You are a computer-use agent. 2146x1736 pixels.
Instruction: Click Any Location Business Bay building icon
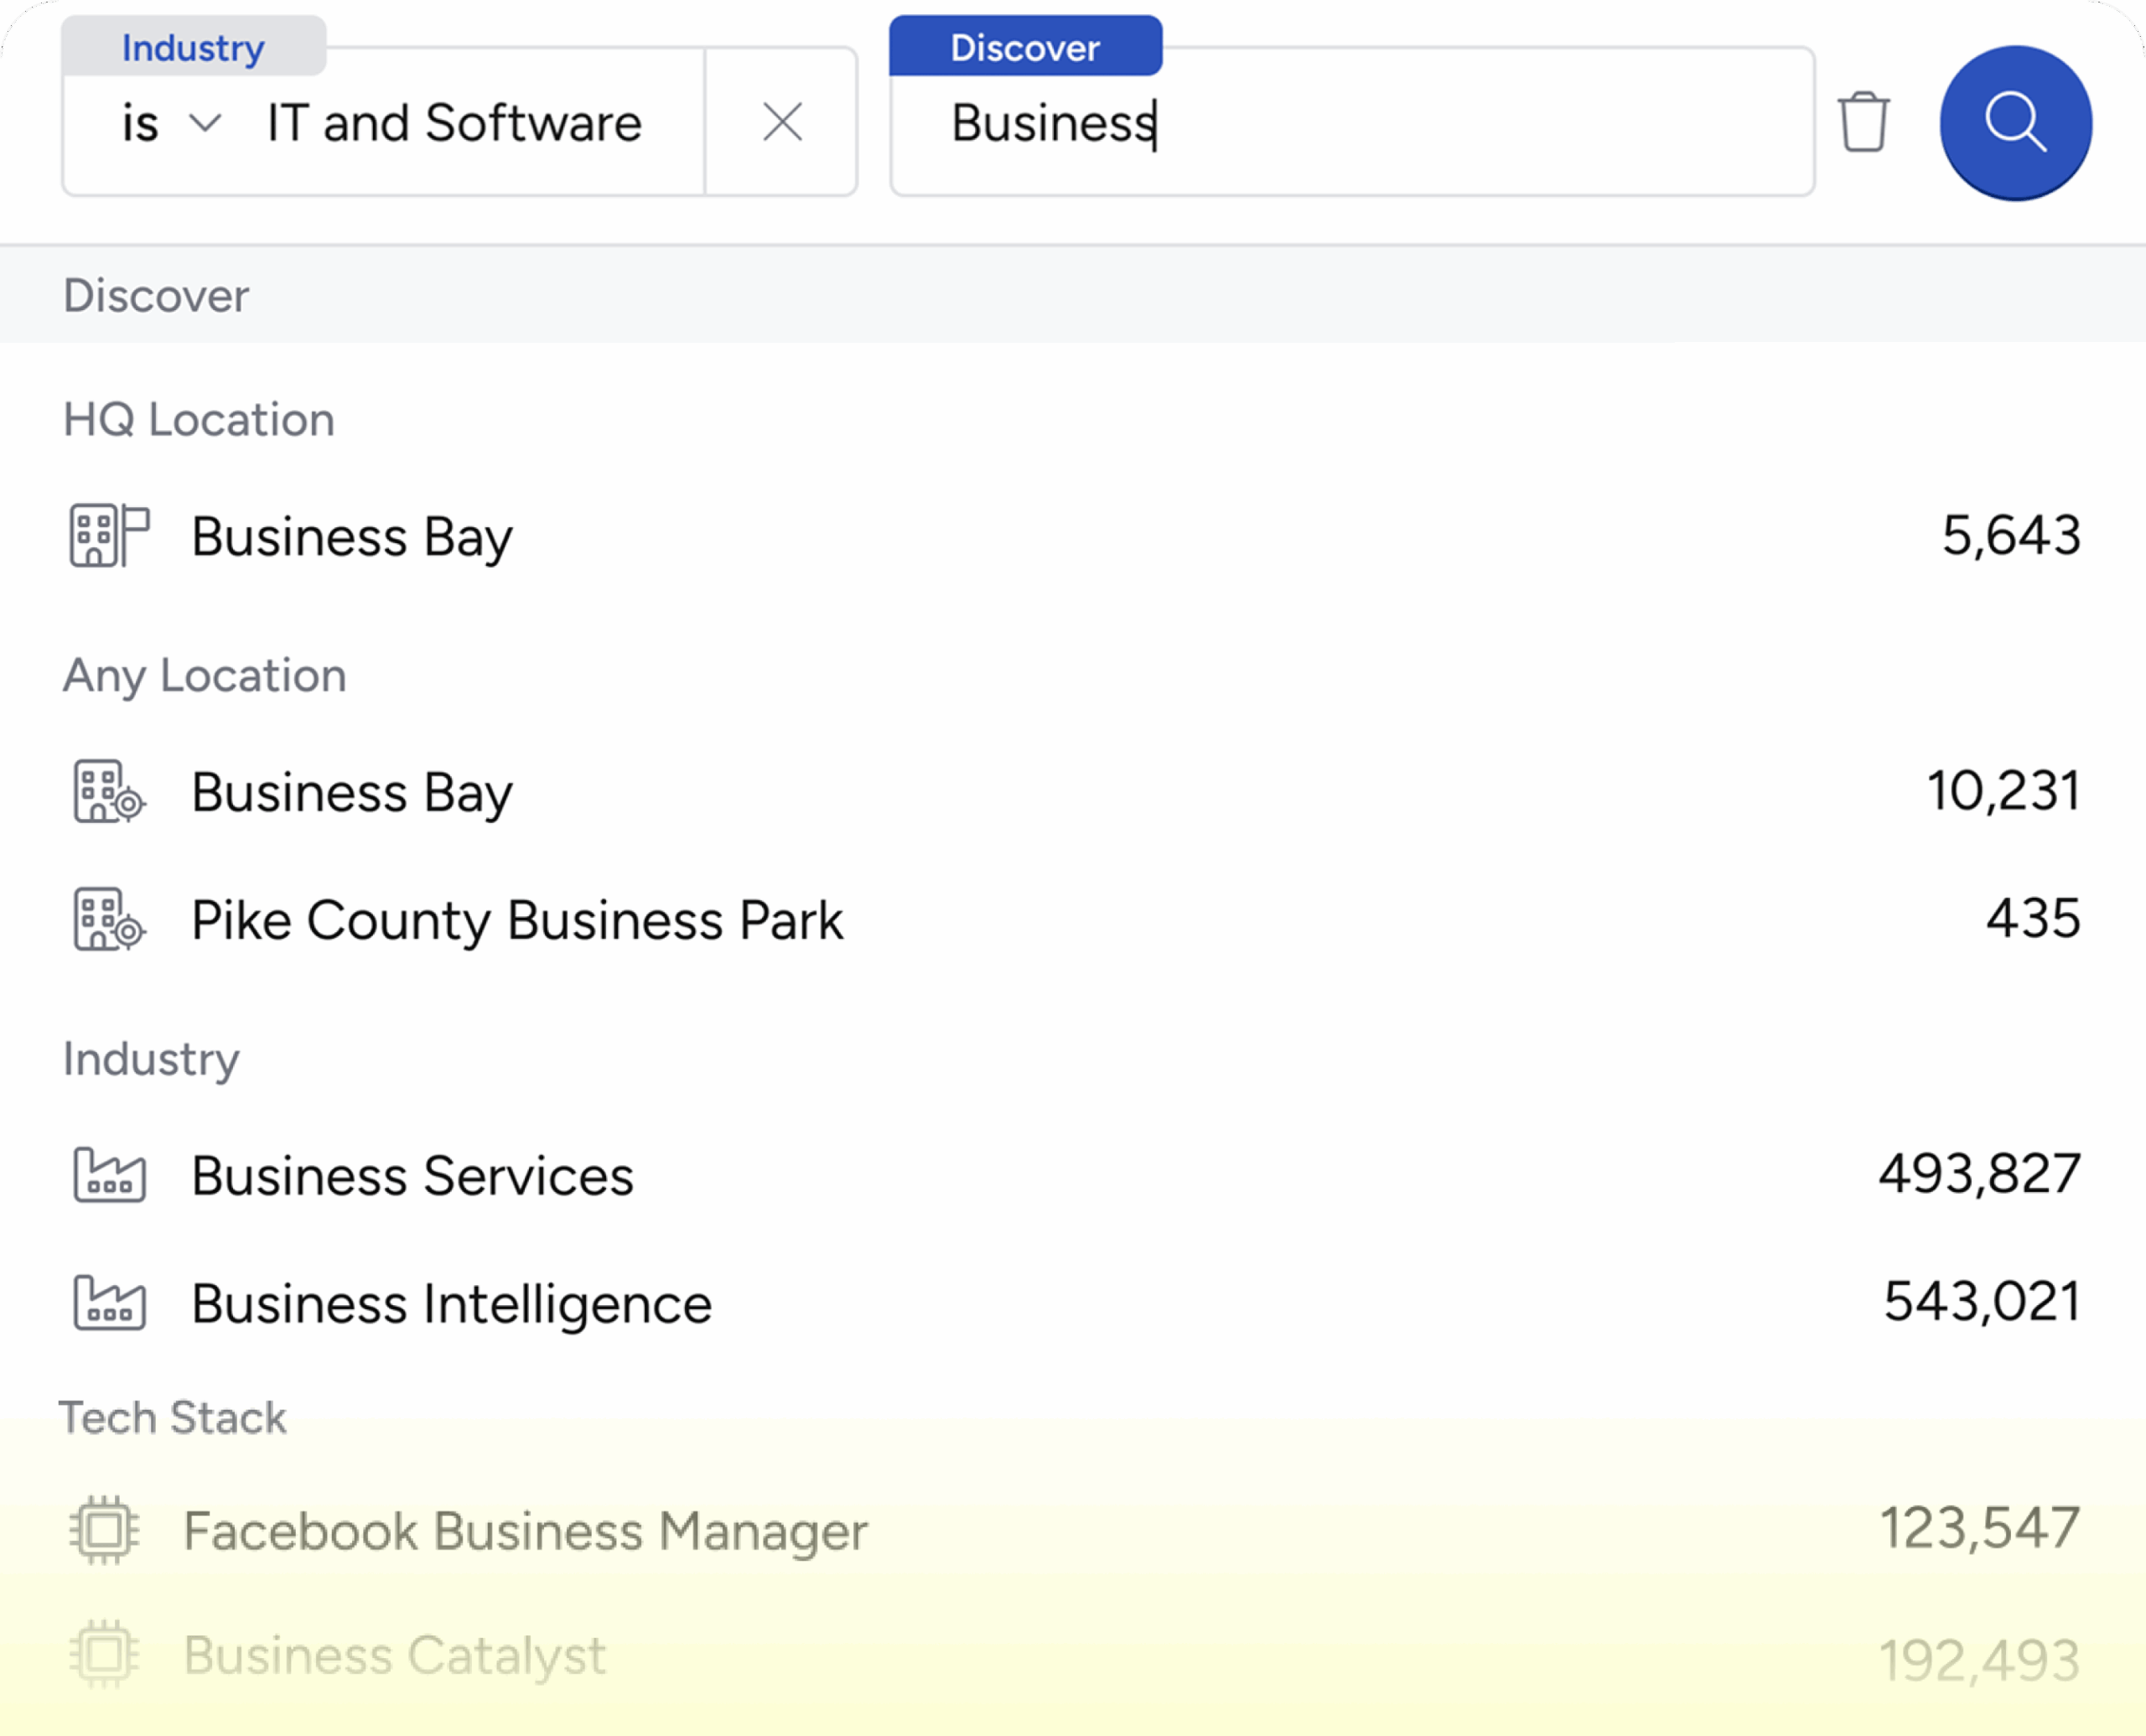point(109,791)
